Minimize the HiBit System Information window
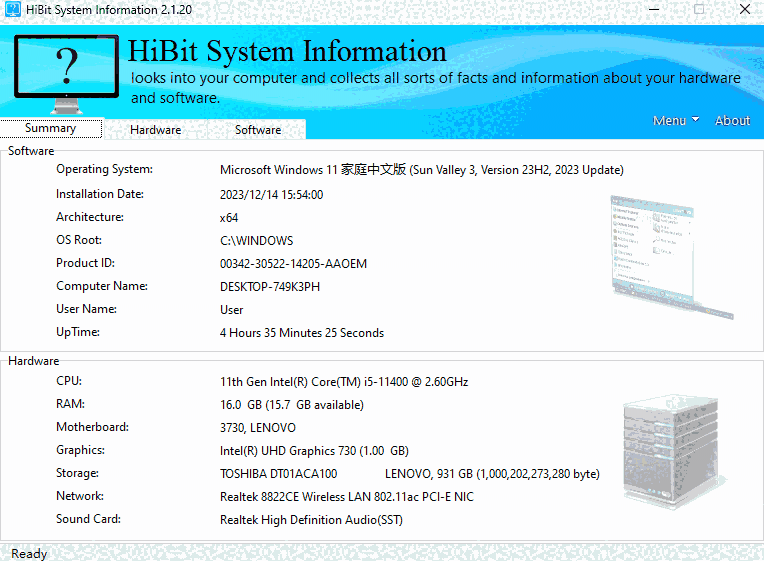 [654, 9]
